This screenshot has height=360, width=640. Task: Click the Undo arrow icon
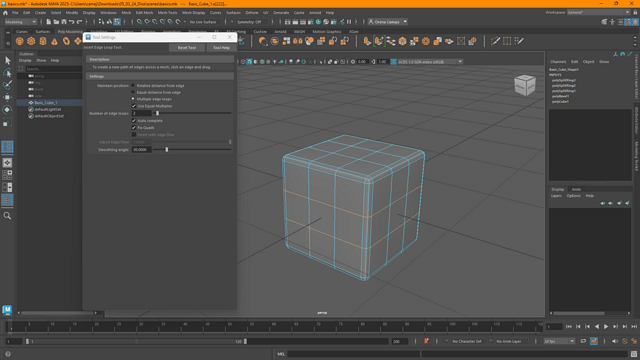pos(71,22)
